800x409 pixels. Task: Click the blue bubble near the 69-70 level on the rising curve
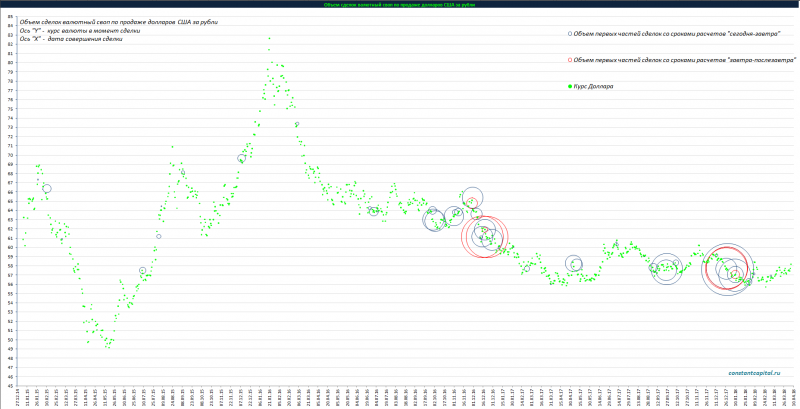[242, 158]
